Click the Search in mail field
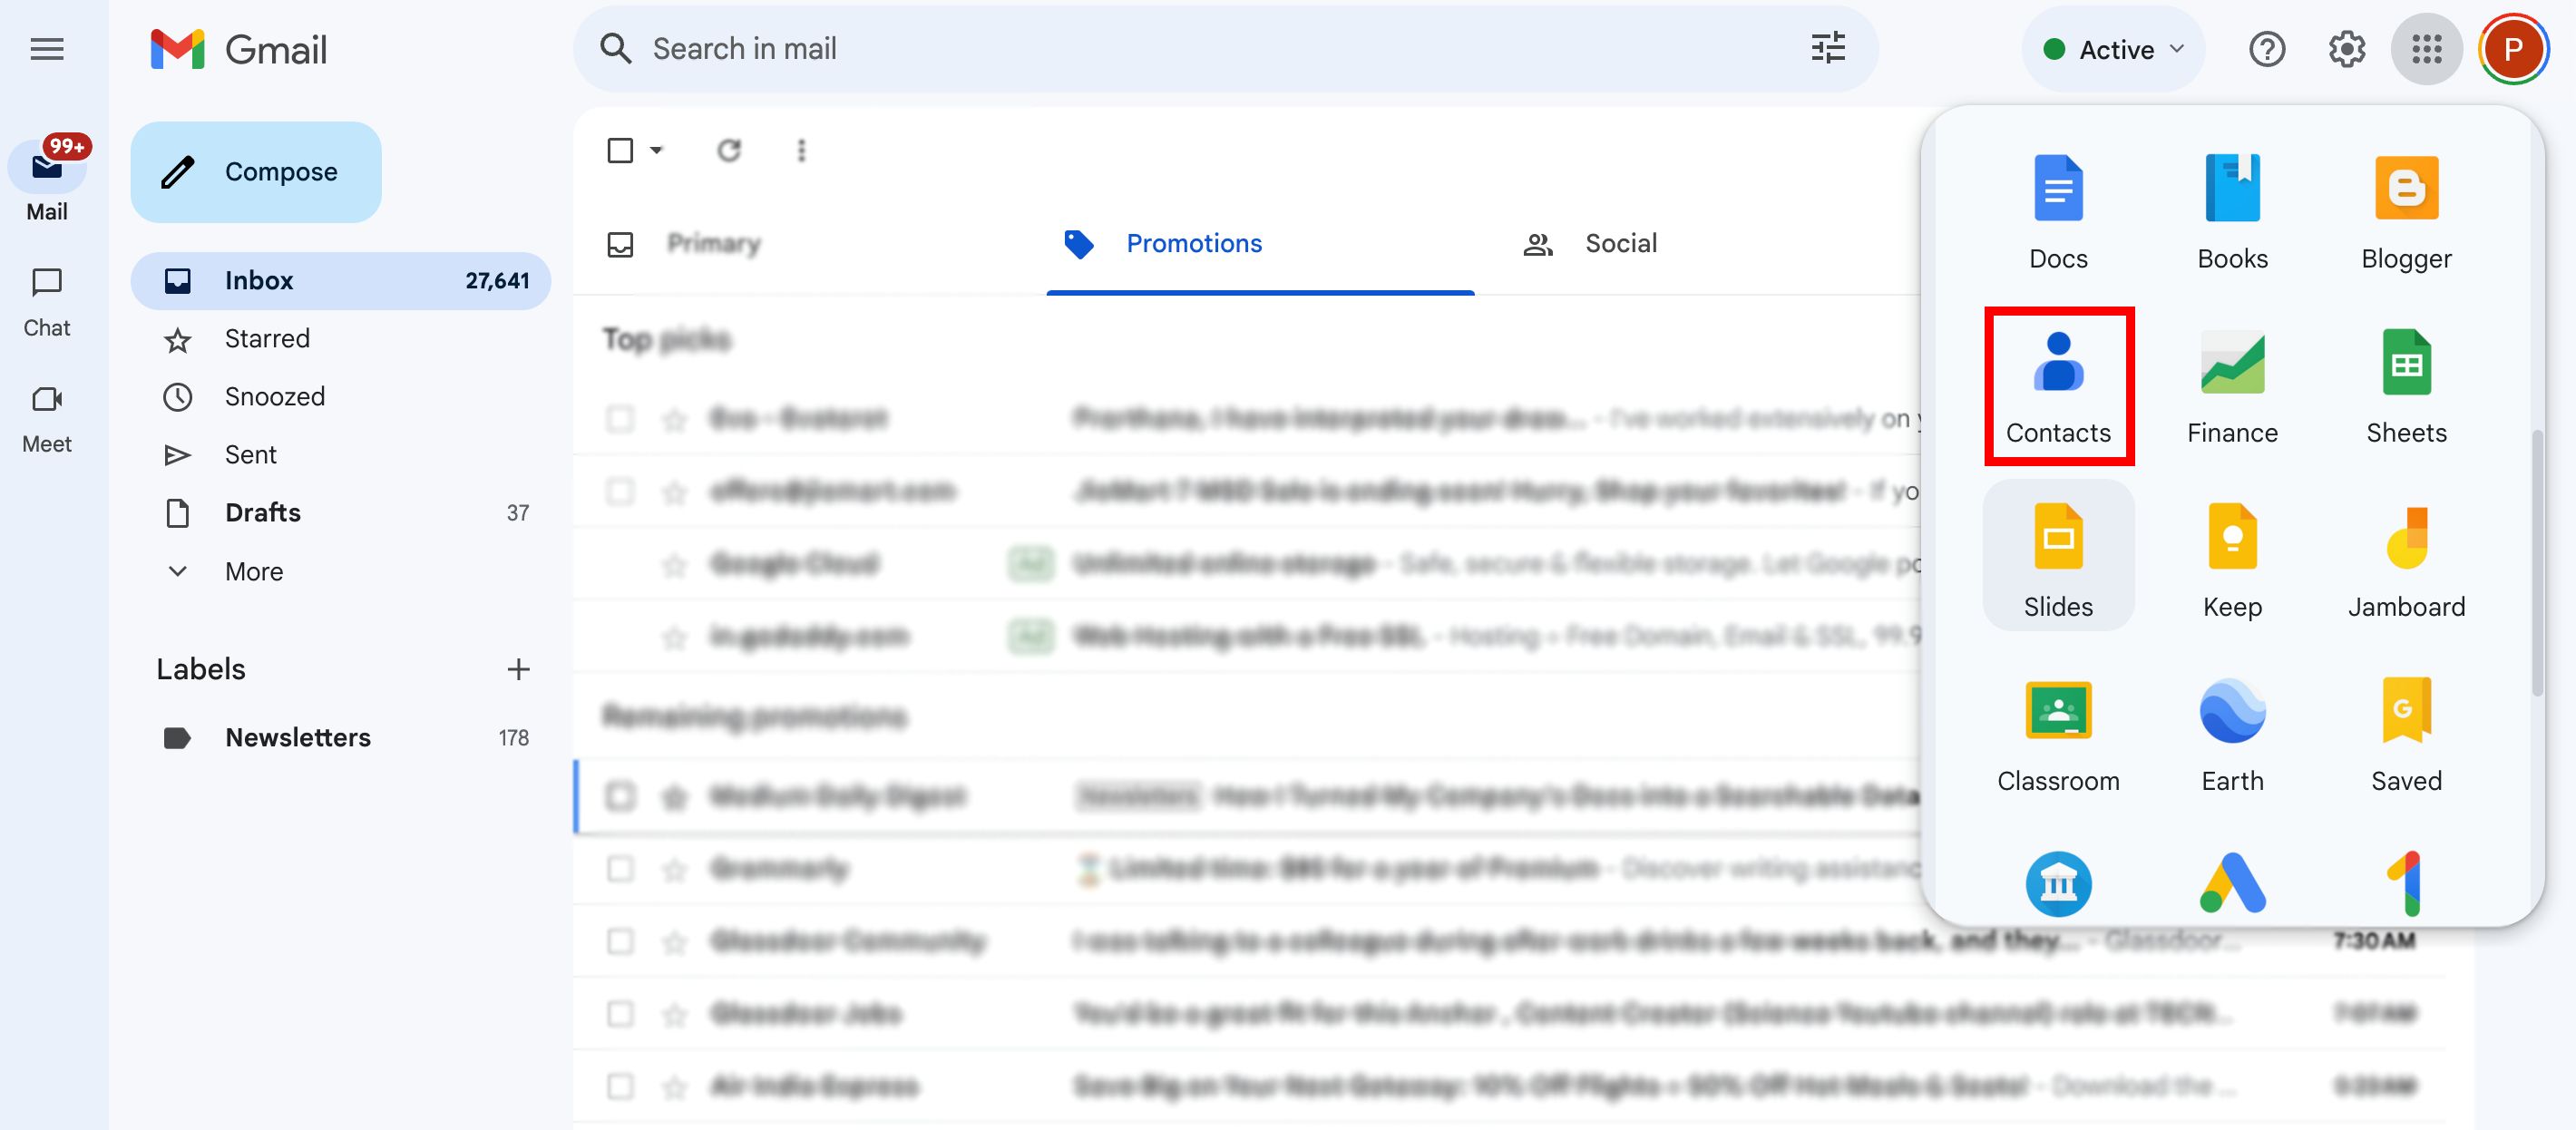Image resolution: width=2576 pixels, height=1130 pixels. (x=1225, y=49)
